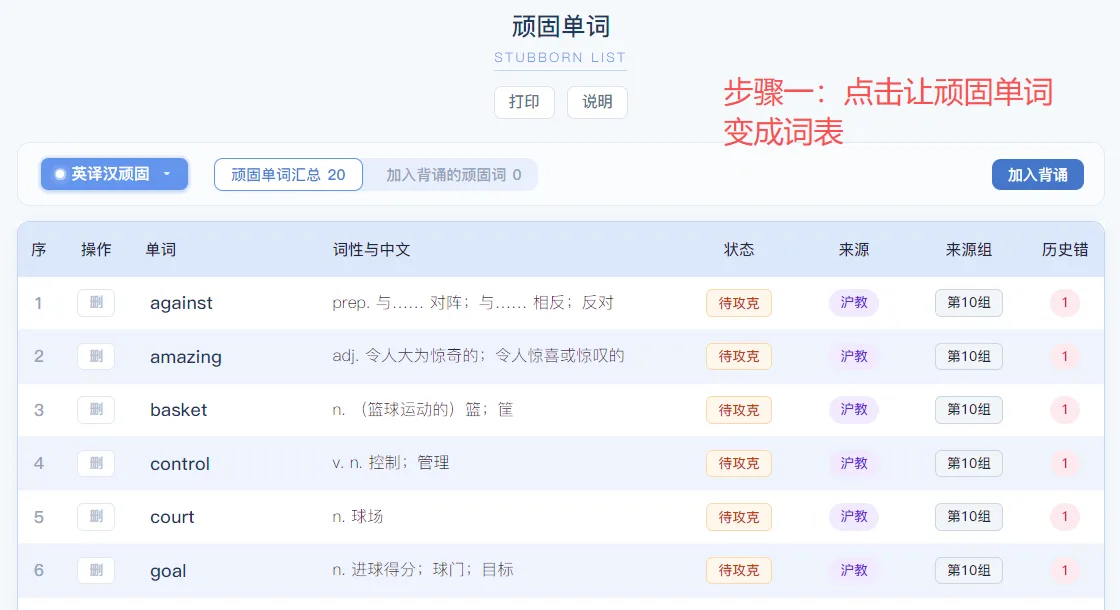Click the 状态 column header
The height and width of the screenshot is (610, 1120).
click(739, 249)
